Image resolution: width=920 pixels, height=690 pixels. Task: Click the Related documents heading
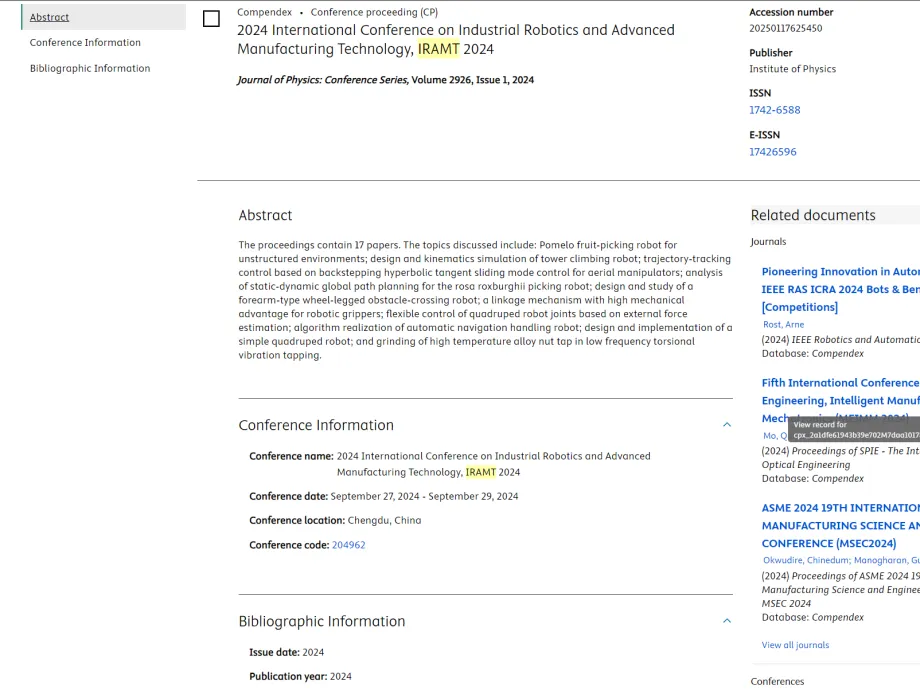pyautogui.click(x=812, y=215)
